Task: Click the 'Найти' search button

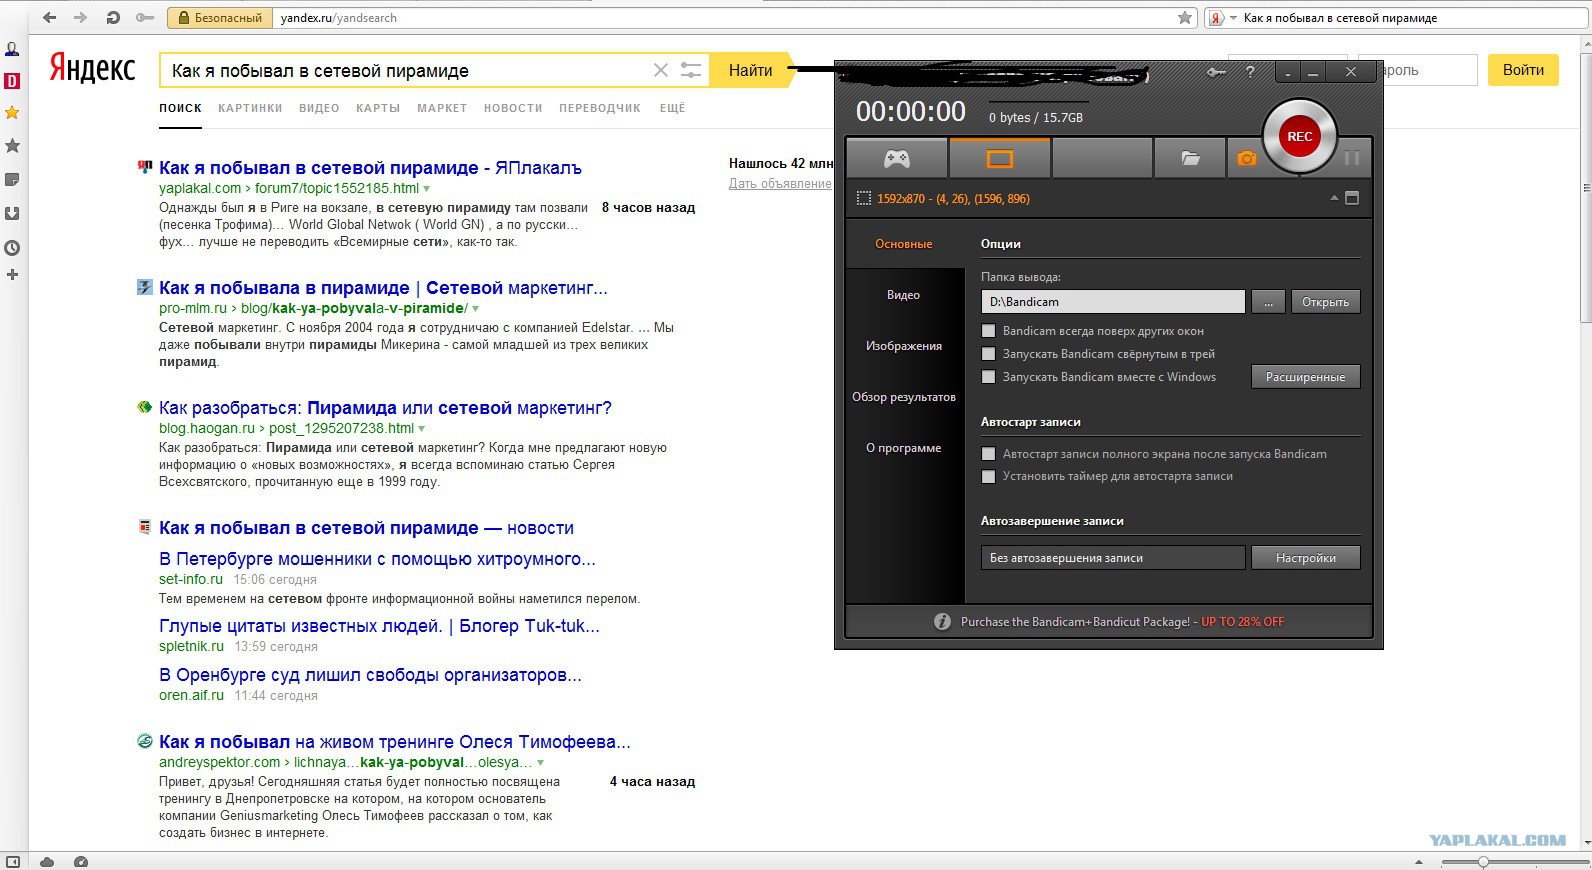Action: click(x=750, y=70)
